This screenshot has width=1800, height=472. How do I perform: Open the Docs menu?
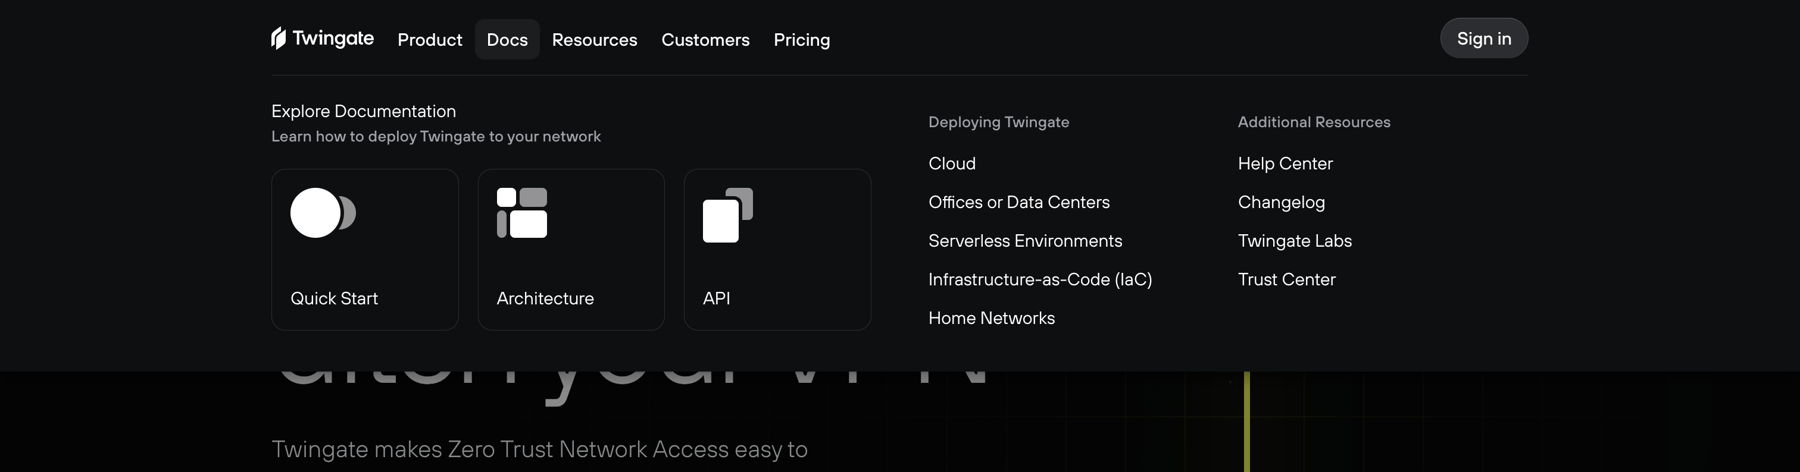click(507, 39)
